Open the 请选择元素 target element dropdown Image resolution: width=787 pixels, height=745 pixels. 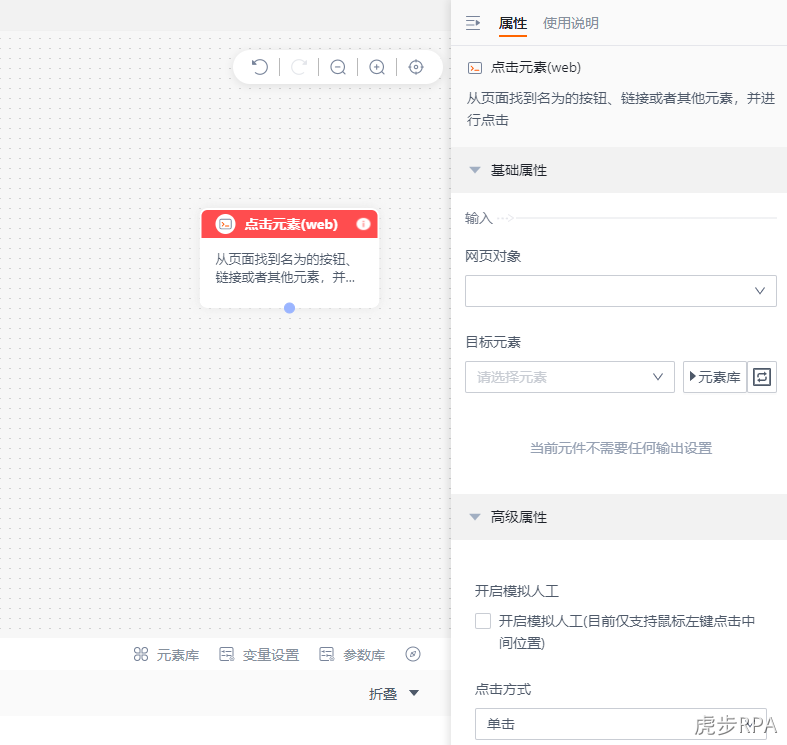click(x=570, y=377)
